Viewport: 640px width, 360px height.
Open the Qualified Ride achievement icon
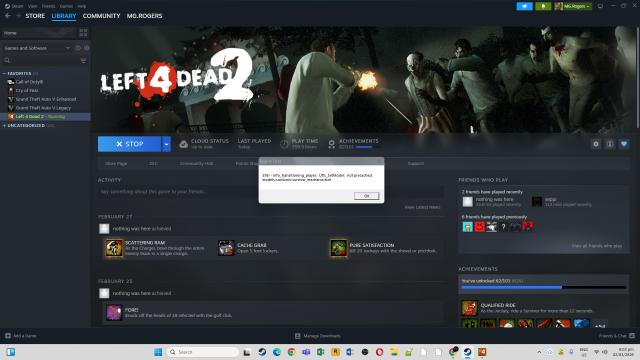[x=469, y=308]
